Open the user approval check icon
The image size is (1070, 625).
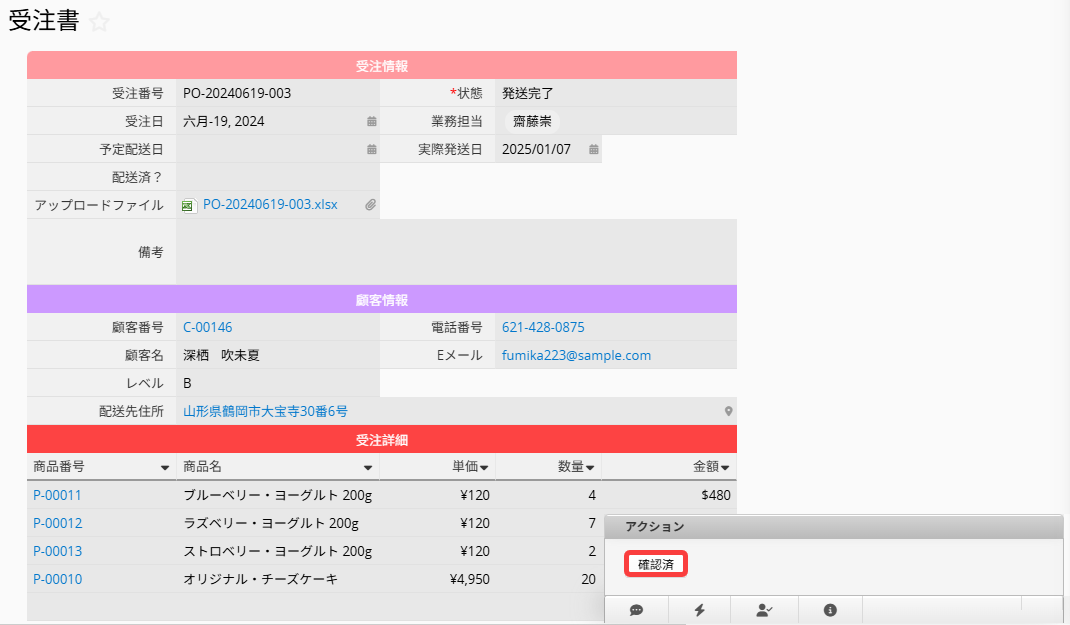765,610
